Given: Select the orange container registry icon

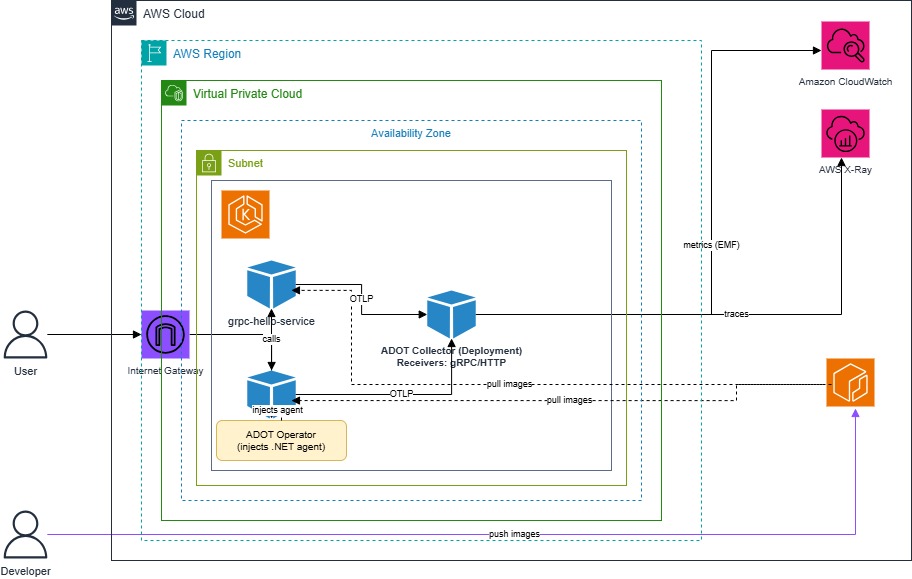Looking at the screenshot, I should pyautogui.click(x=850, y=382).
